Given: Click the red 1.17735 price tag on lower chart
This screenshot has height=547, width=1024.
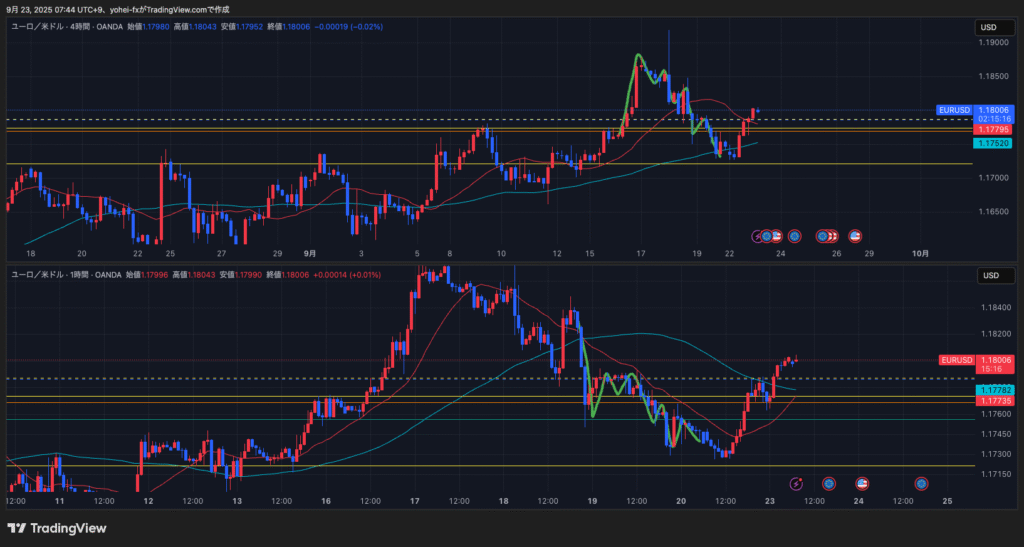Looking at the screenshot, I should 994,400.
